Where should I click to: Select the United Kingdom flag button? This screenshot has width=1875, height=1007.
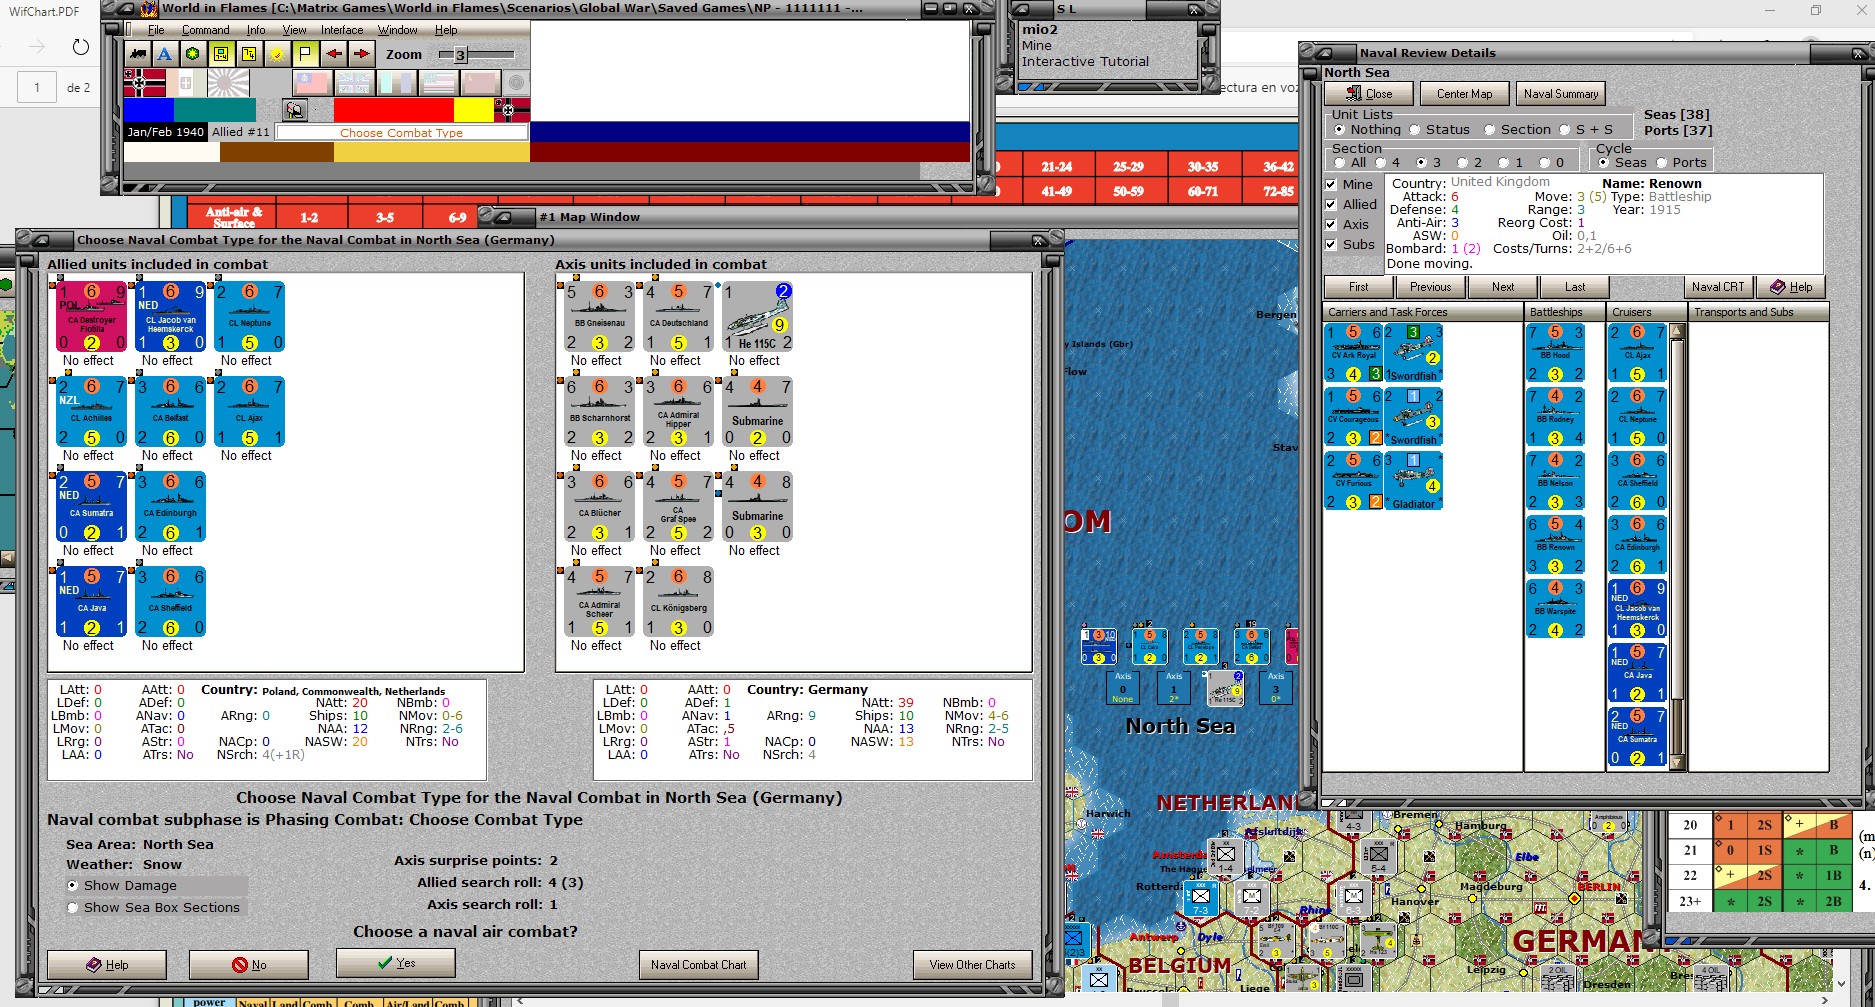(x=354, y=83)
